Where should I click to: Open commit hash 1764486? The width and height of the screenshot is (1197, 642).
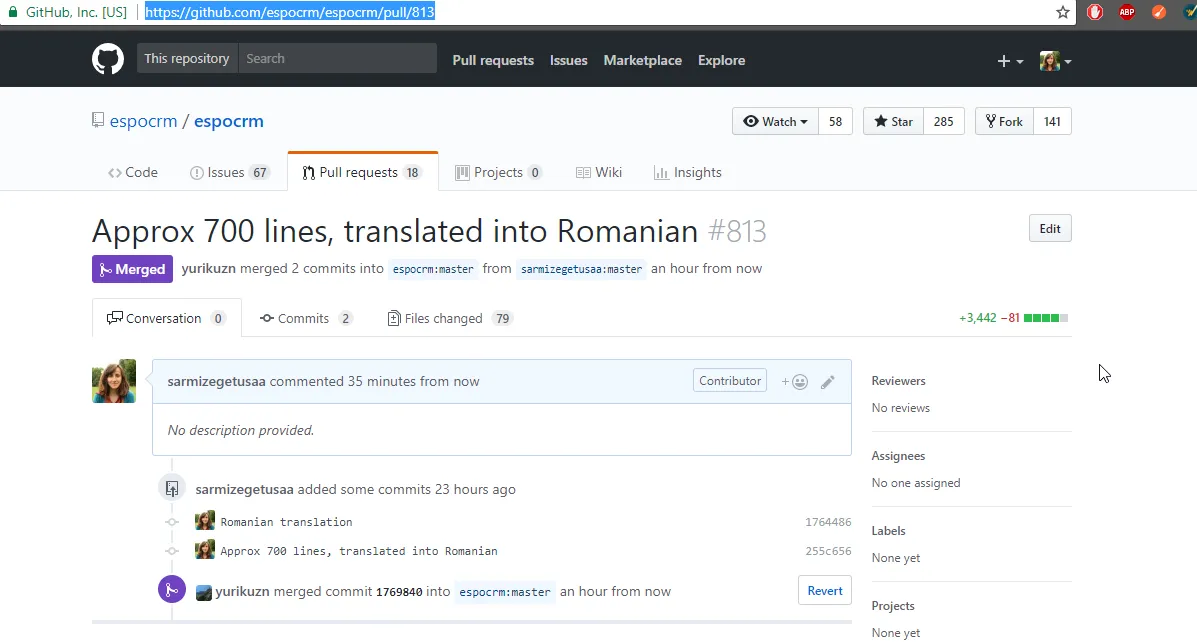click(828, 522)
